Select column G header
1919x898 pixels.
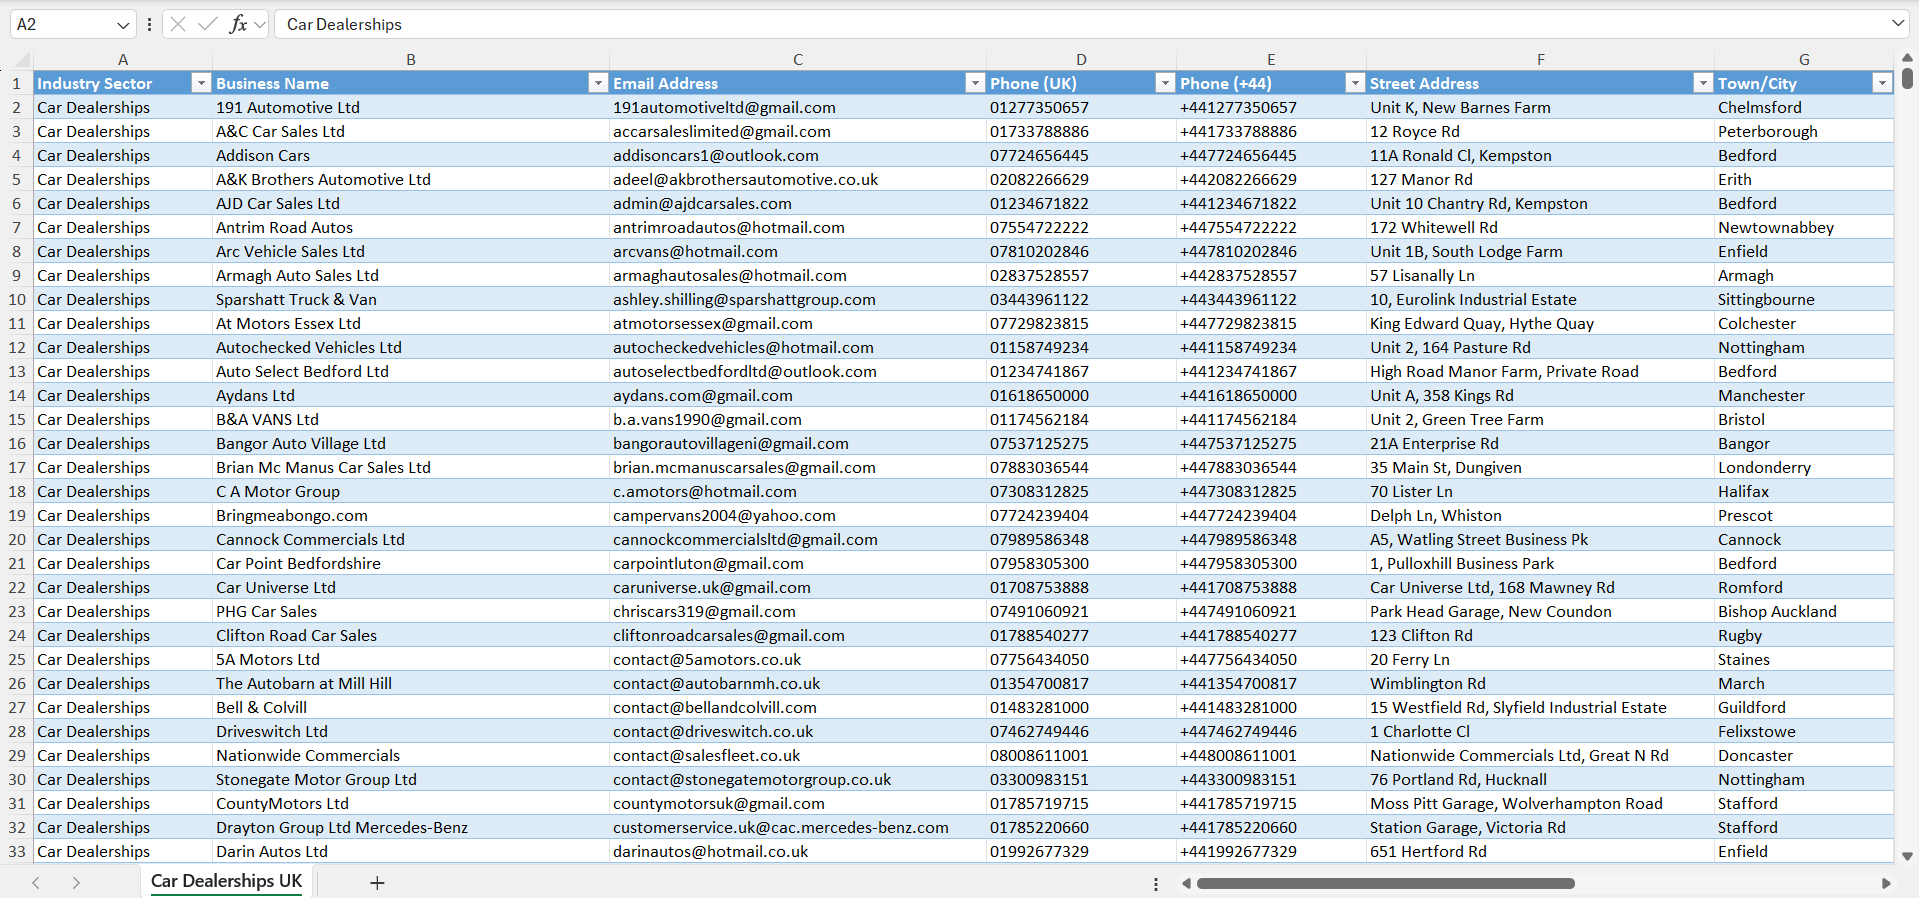coord(1804,59)
